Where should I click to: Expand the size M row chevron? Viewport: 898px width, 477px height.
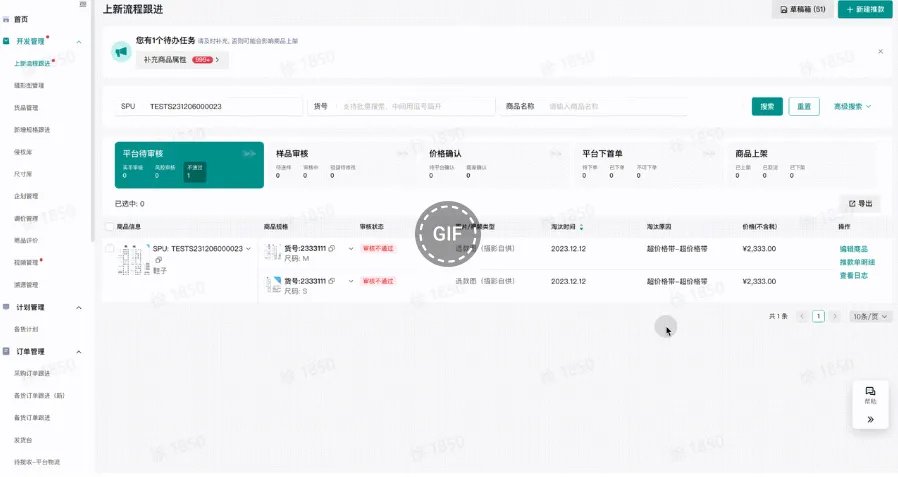[351, 249]
